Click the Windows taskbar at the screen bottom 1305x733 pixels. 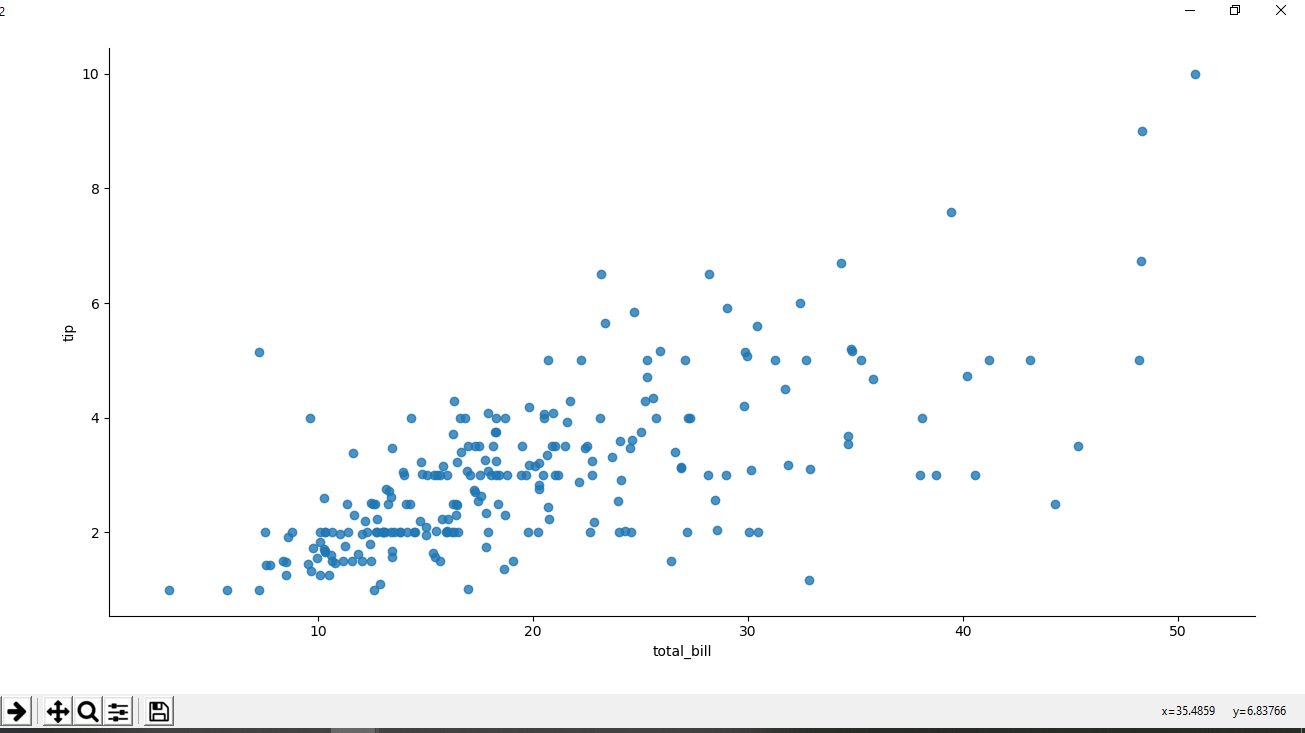[x=650, y=729]
